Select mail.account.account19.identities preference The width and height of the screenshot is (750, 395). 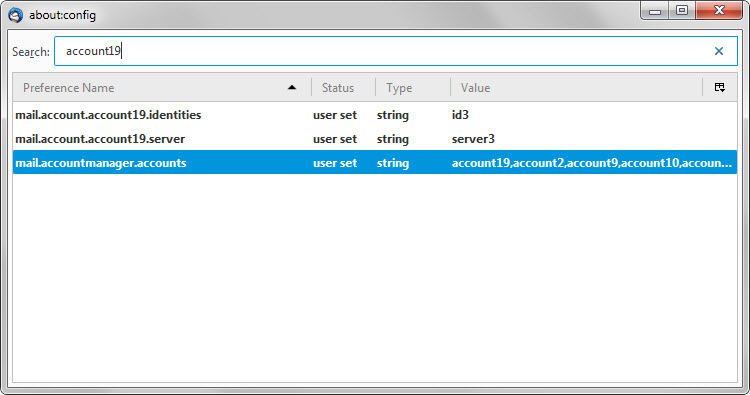108,115
